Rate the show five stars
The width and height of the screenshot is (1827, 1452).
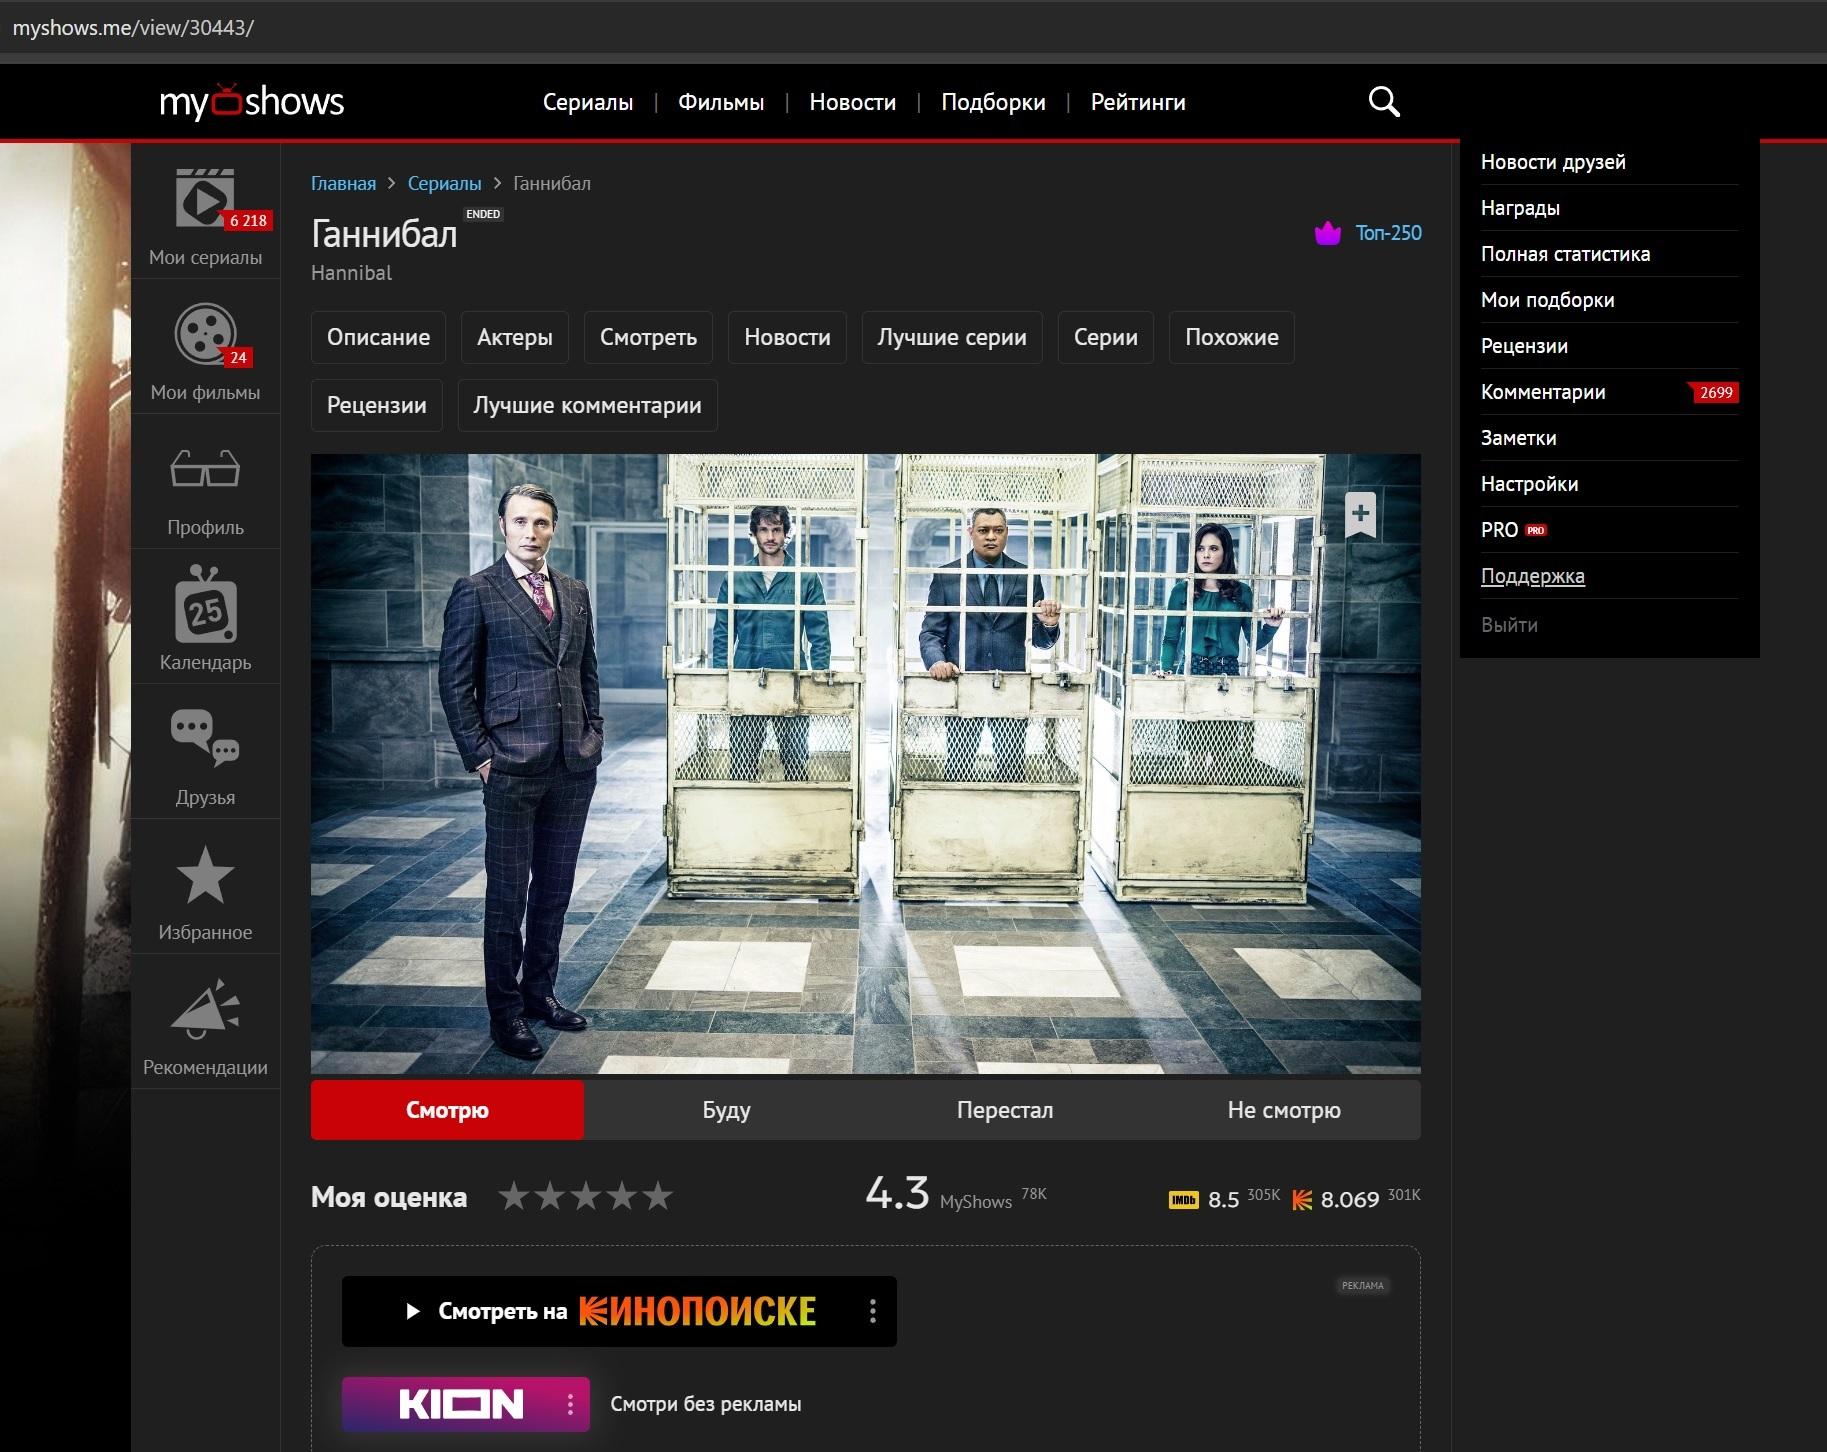click(x=657, y=1196)
